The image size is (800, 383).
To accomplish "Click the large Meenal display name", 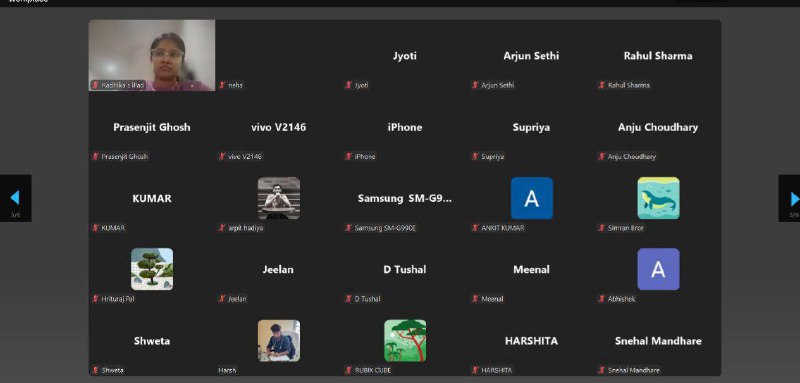I will coord(531,269).
